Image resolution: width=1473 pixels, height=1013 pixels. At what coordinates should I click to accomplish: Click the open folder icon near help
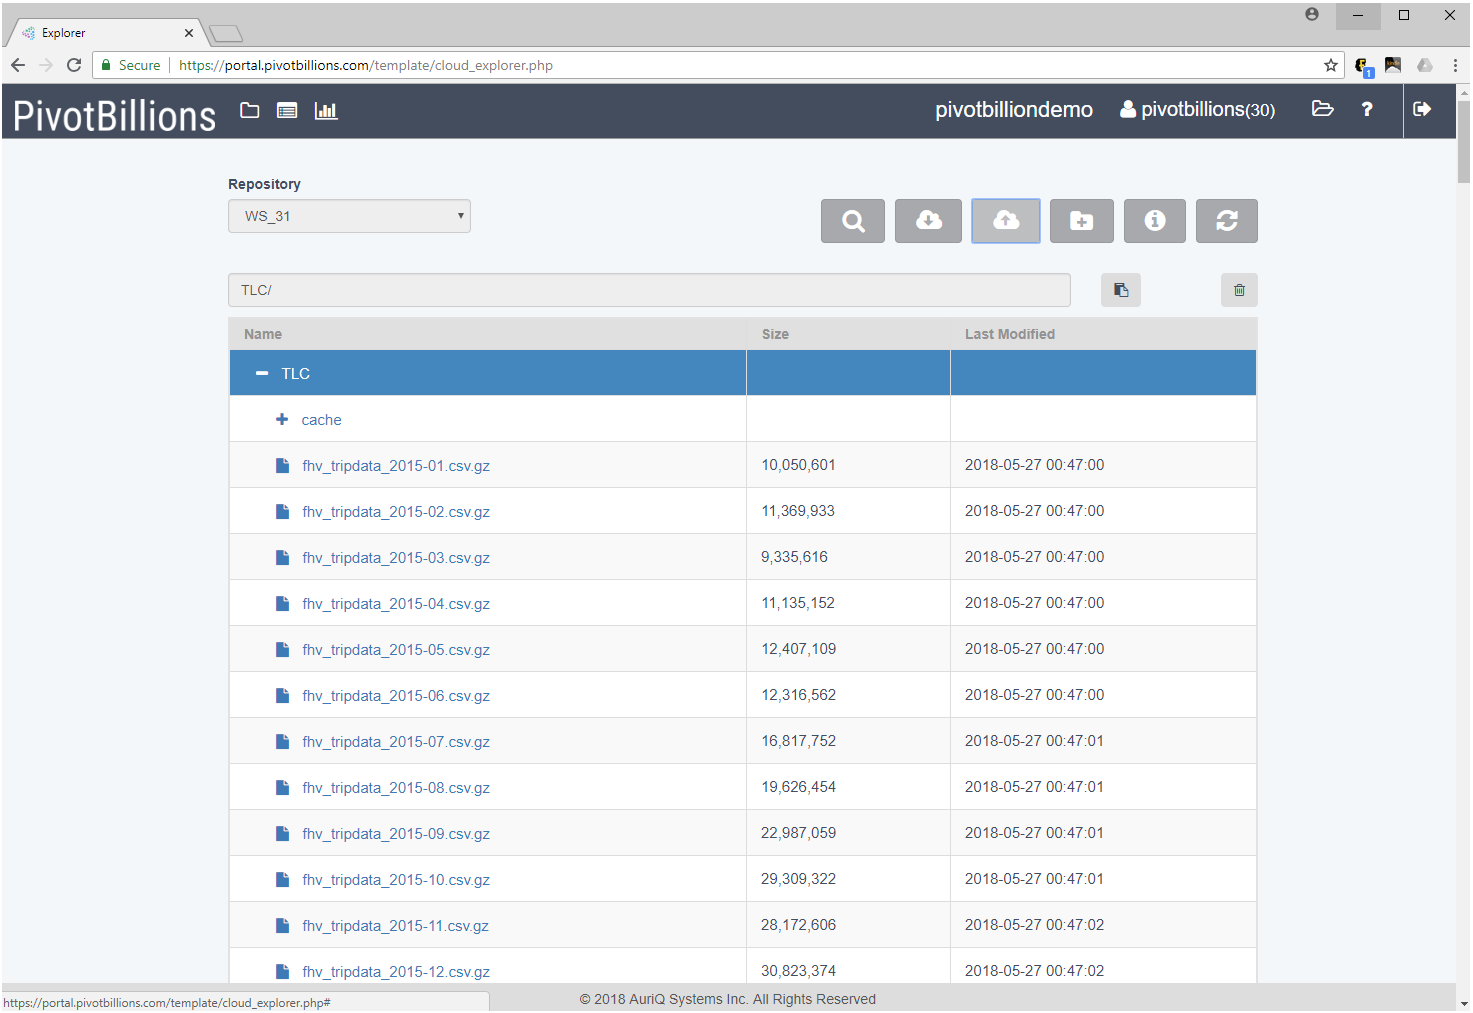pos(1323,109)
